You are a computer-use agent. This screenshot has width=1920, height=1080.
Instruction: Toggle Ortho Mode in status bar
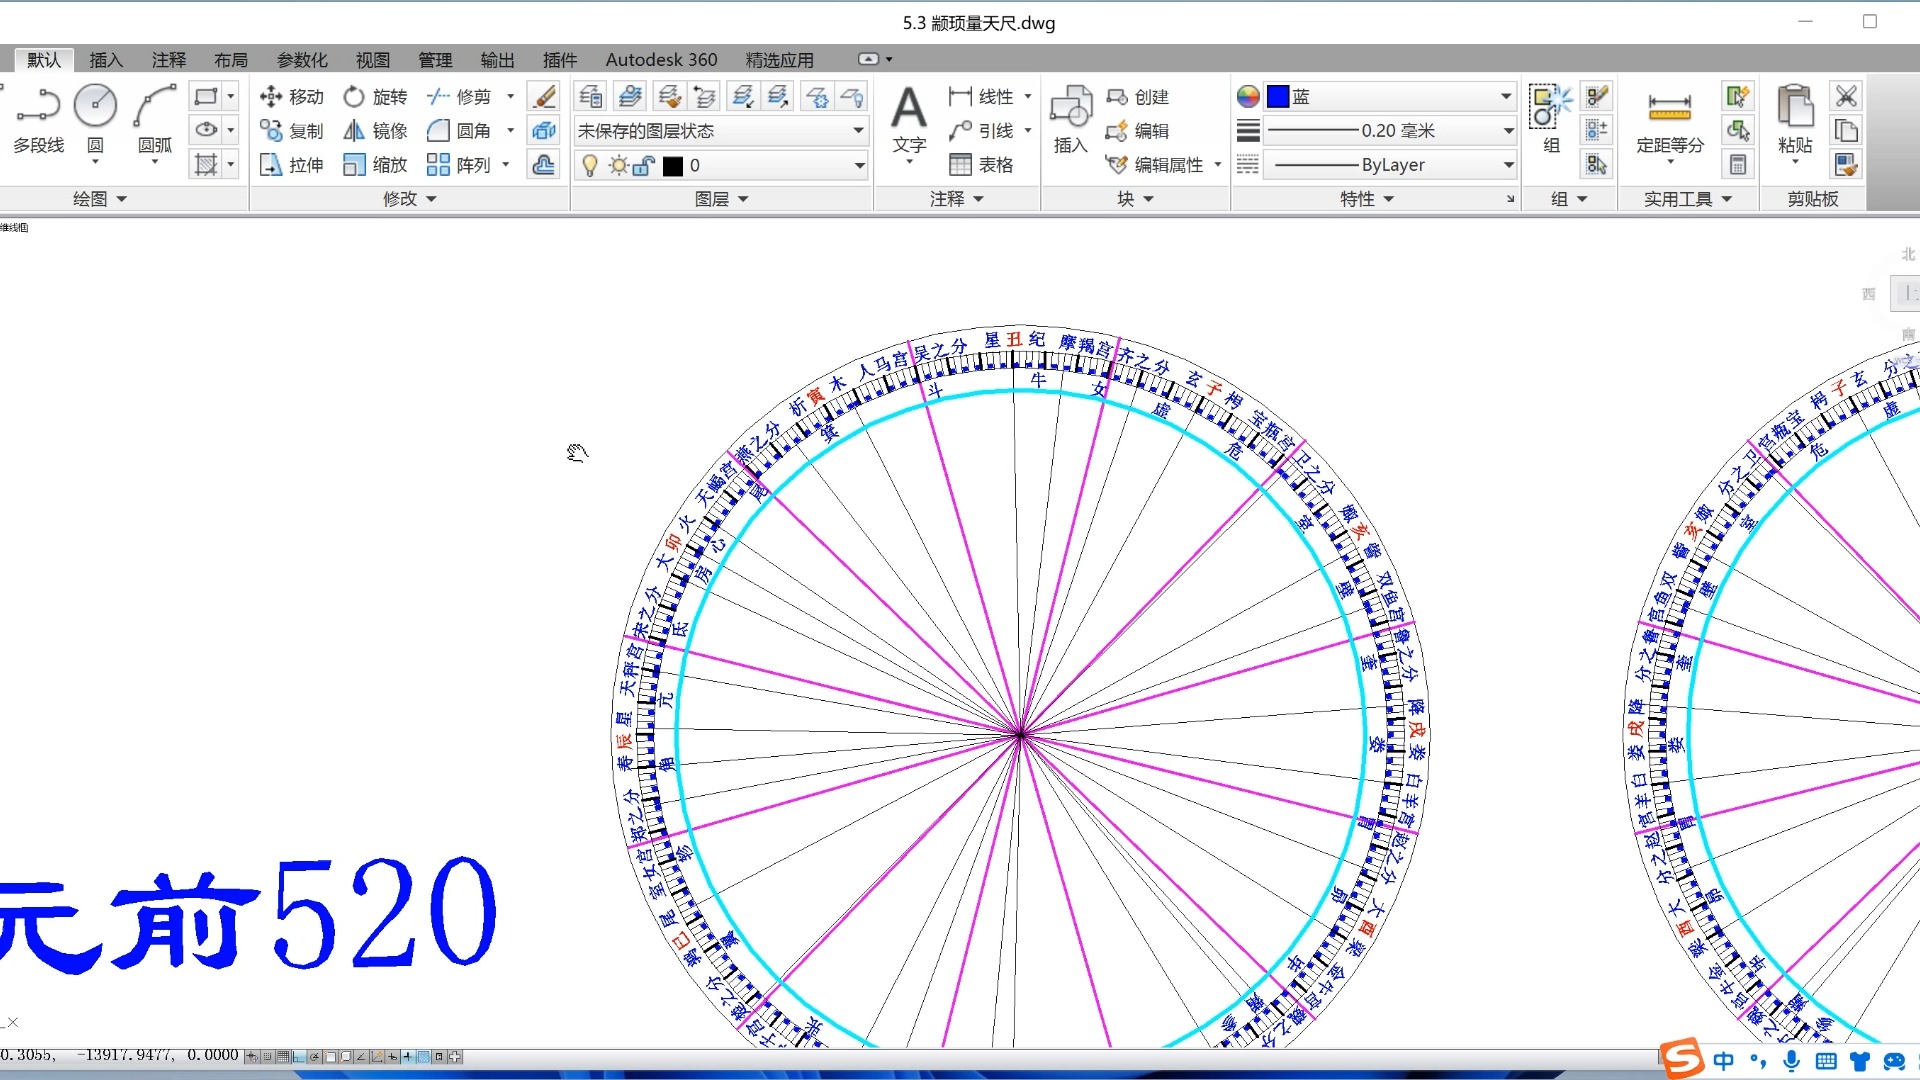(299, 1056)
